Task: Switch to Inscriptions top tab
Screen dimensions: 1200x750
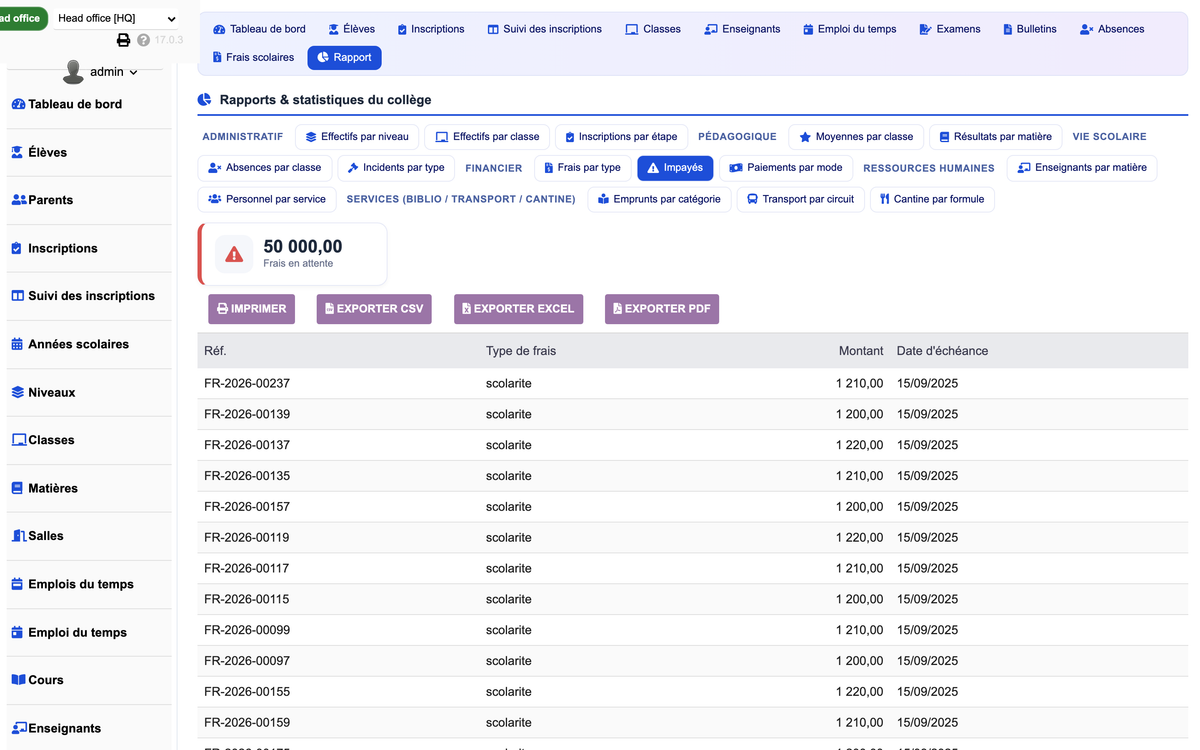Action: (x=430, y=29)
